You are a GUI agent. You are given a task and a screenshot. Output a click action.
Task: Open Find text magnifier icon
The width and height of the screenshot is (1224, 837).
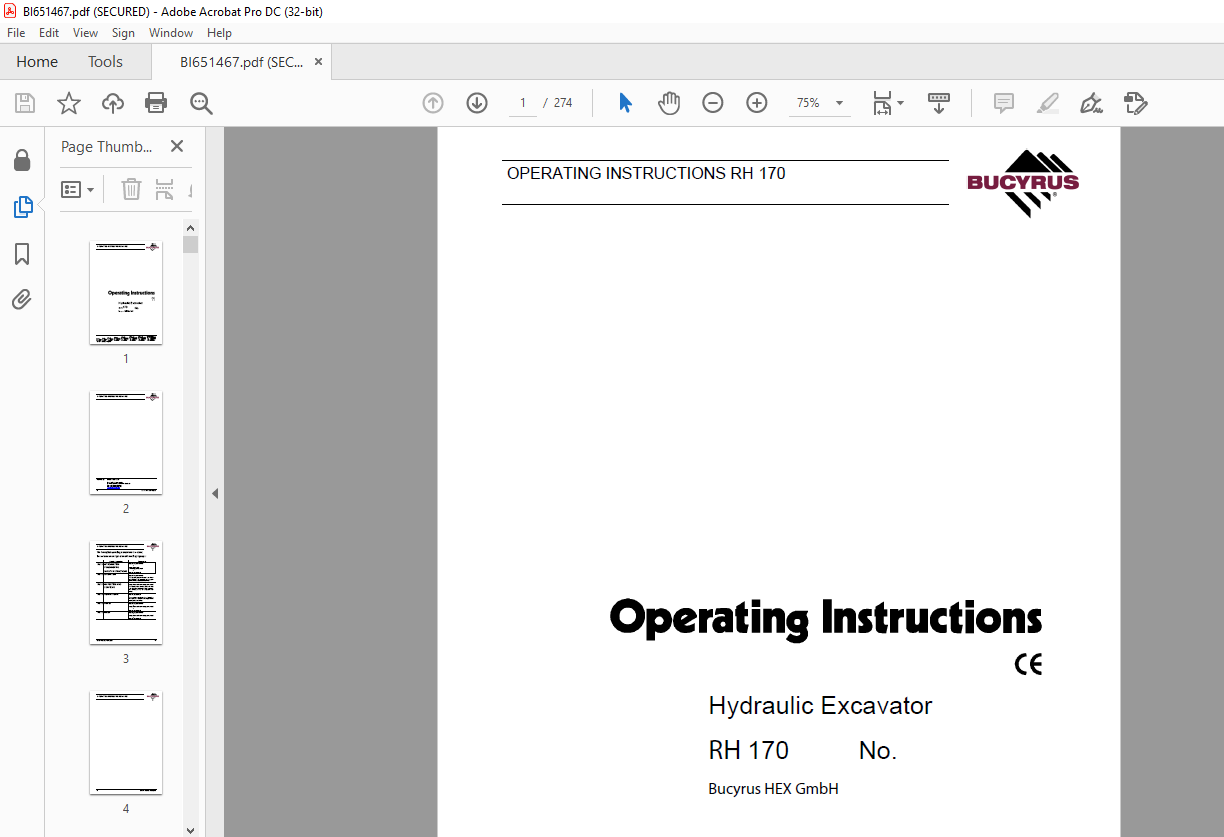[x=201, y=103]
